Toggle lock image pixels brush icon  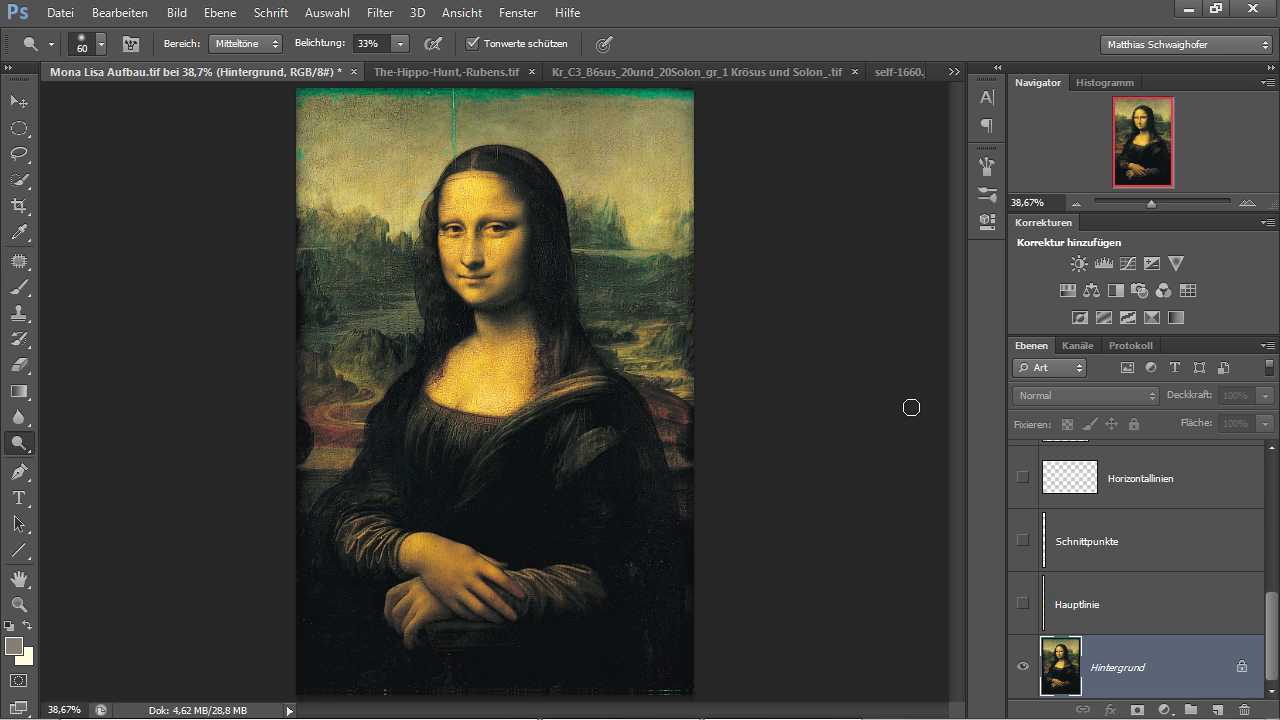1090,424
